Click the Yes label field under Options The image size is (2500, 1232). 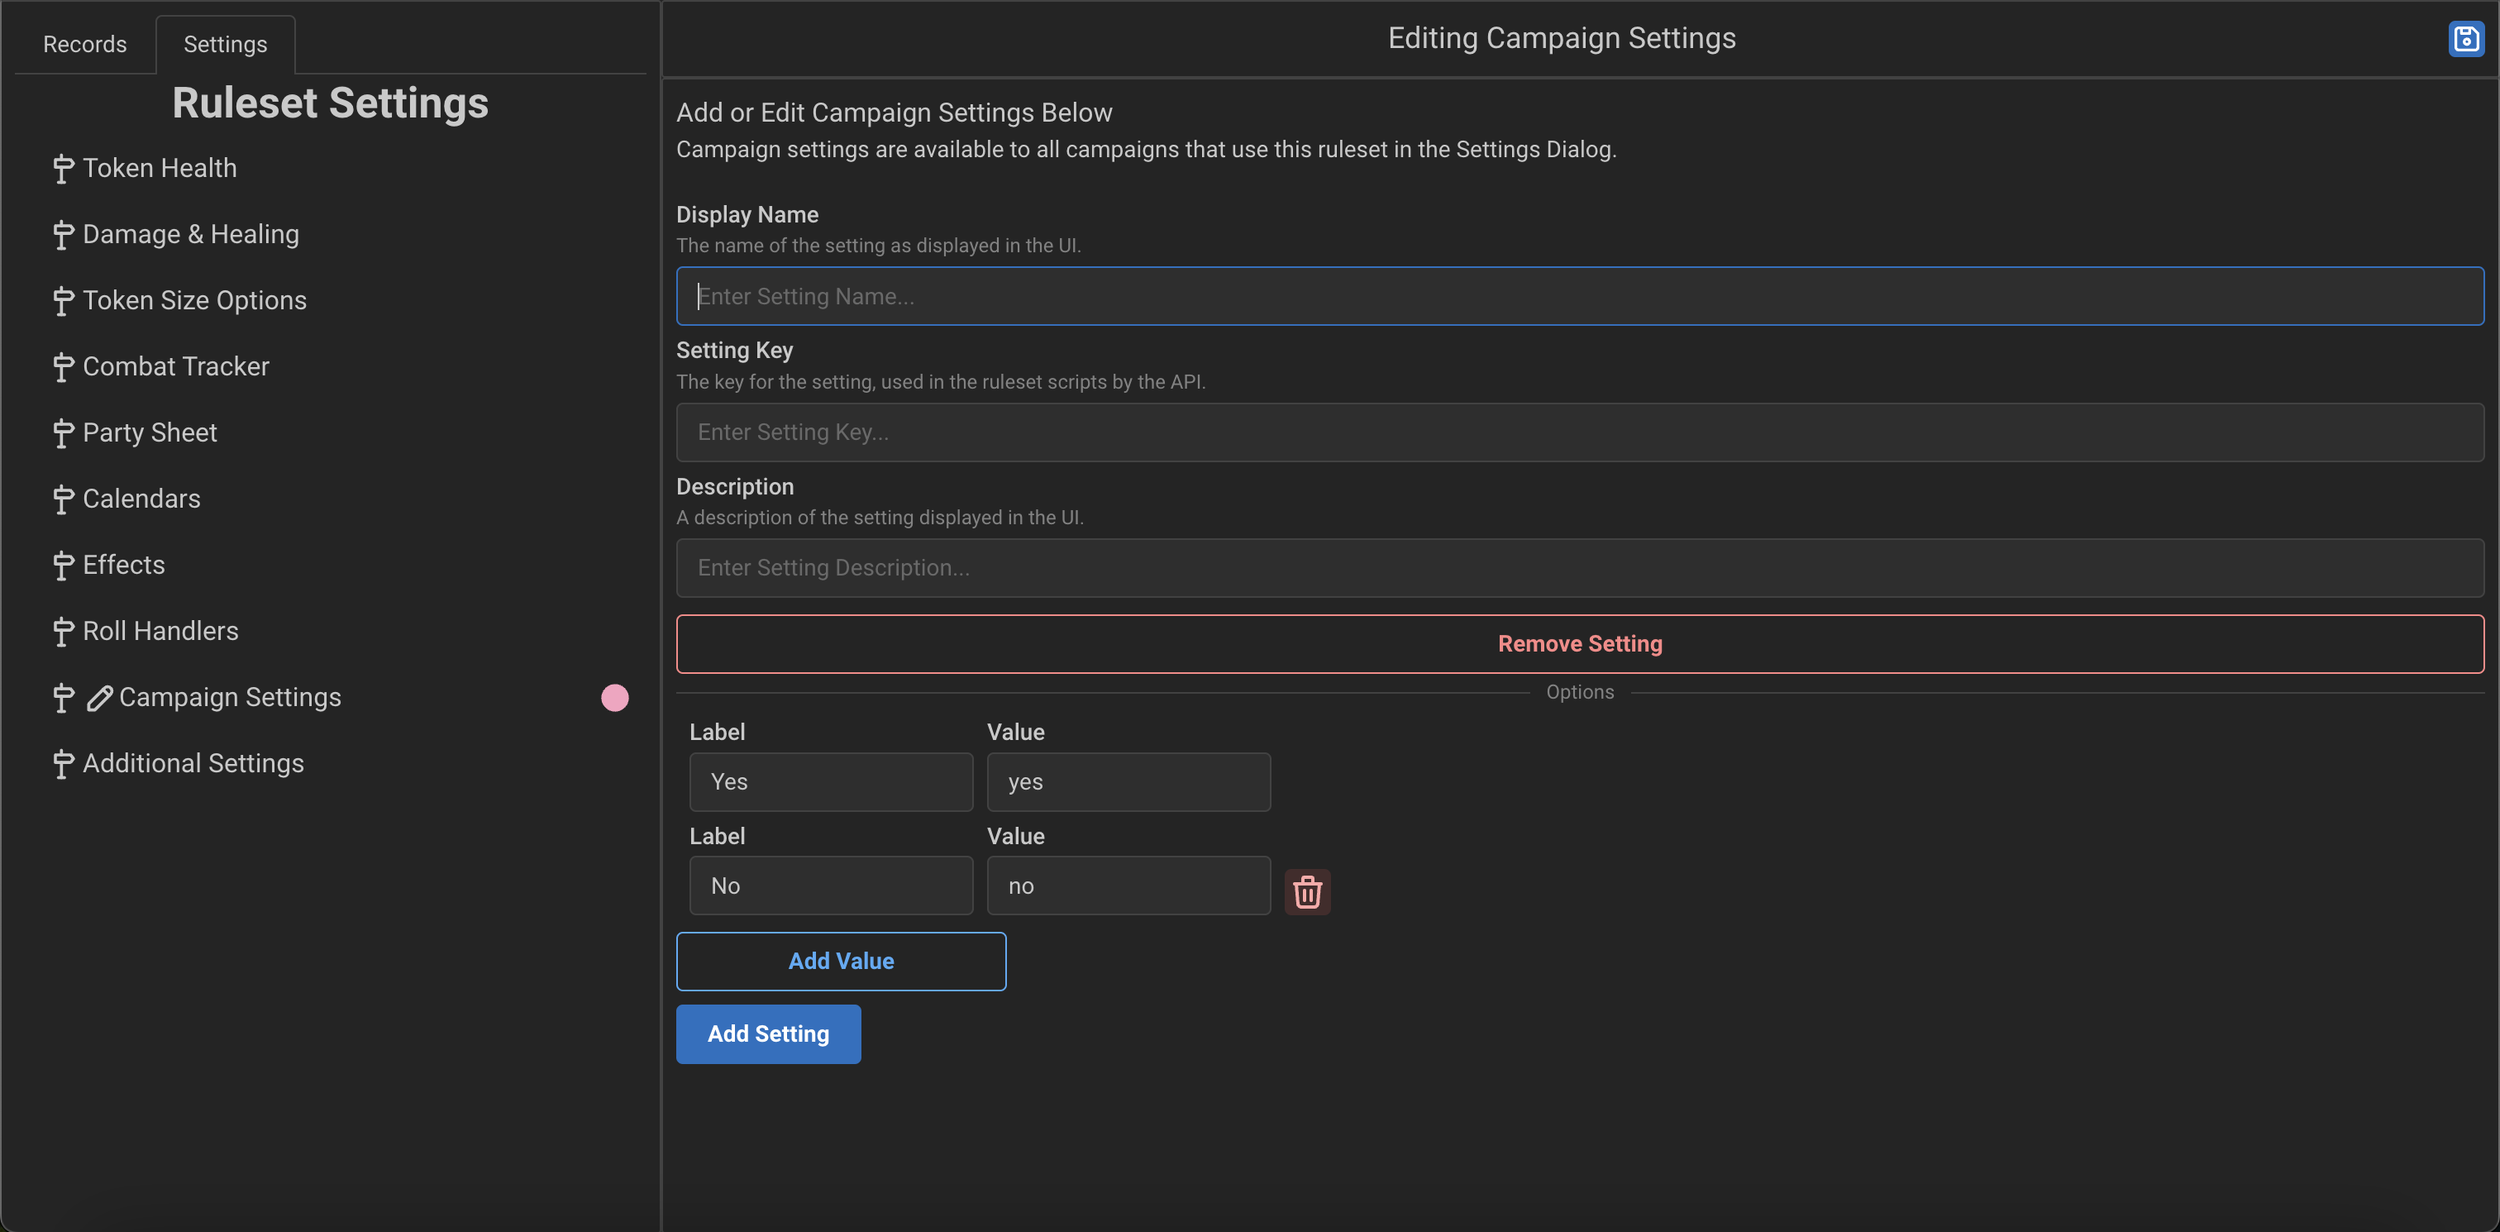[x=831, y=781]
